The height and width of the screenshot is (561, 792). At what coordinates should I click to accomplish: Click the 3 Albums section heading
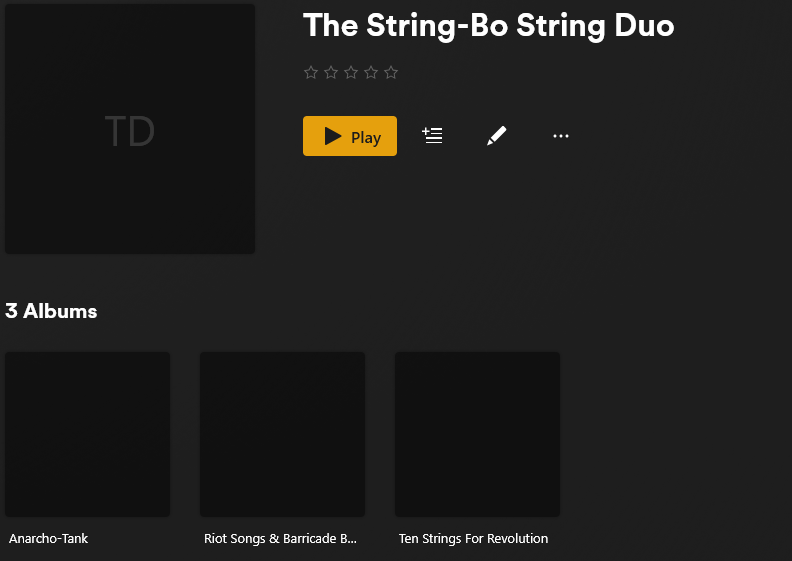[51, 311]
